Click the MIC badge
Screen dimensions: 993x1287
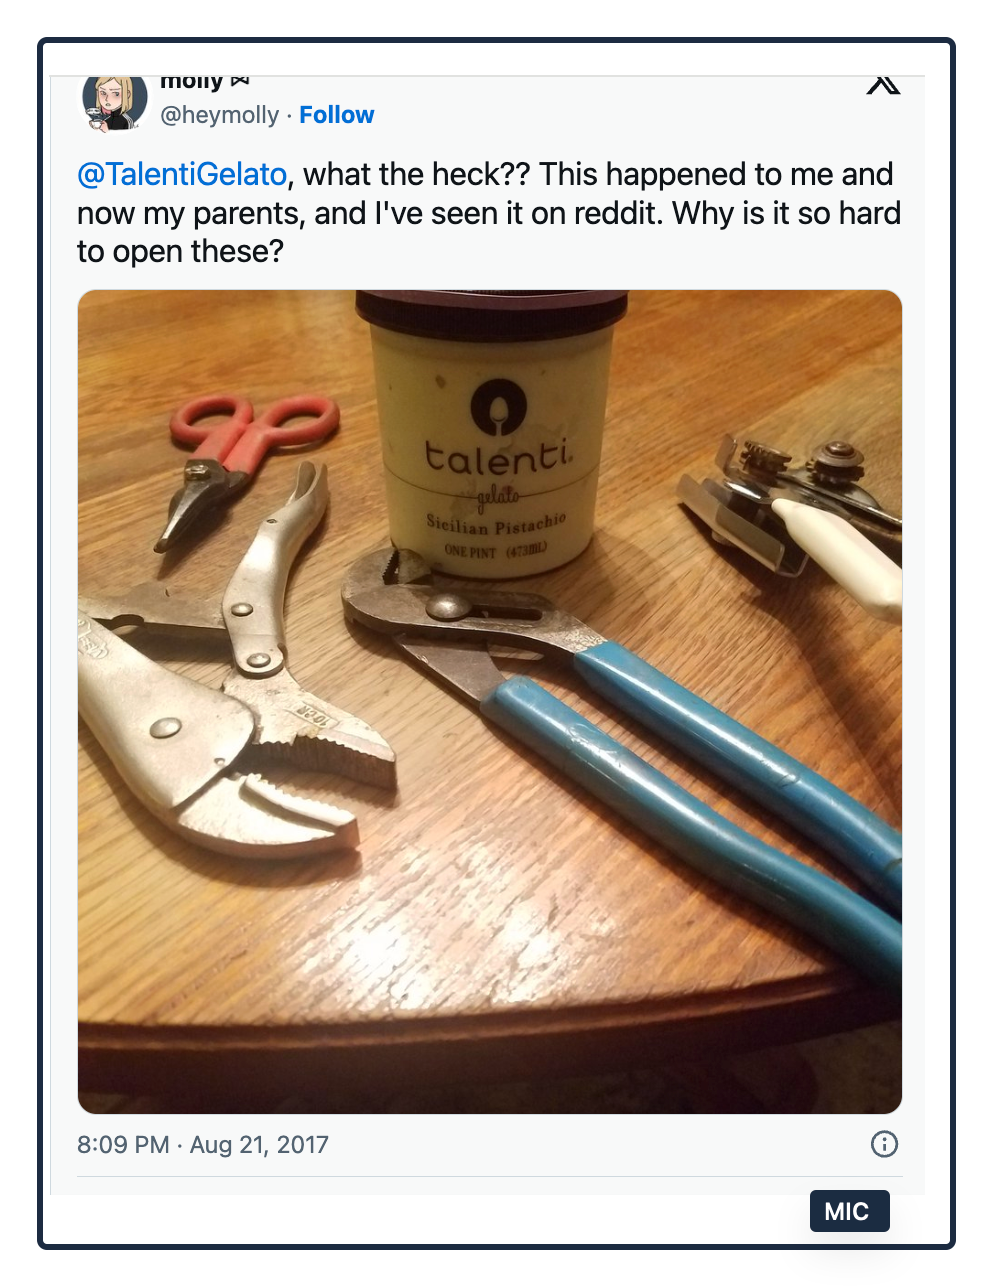[x=848, y=1211]
